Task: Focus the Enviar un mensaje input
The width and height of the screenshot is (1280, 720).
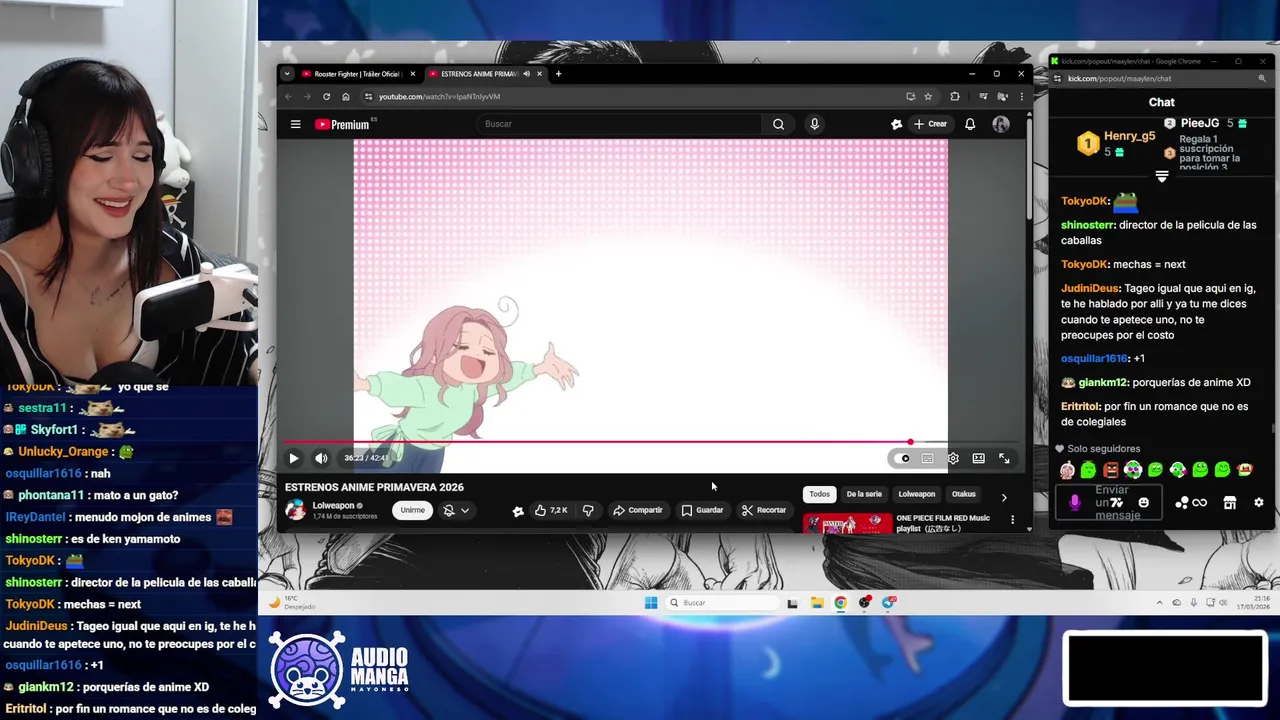Action: (1111, 503)
